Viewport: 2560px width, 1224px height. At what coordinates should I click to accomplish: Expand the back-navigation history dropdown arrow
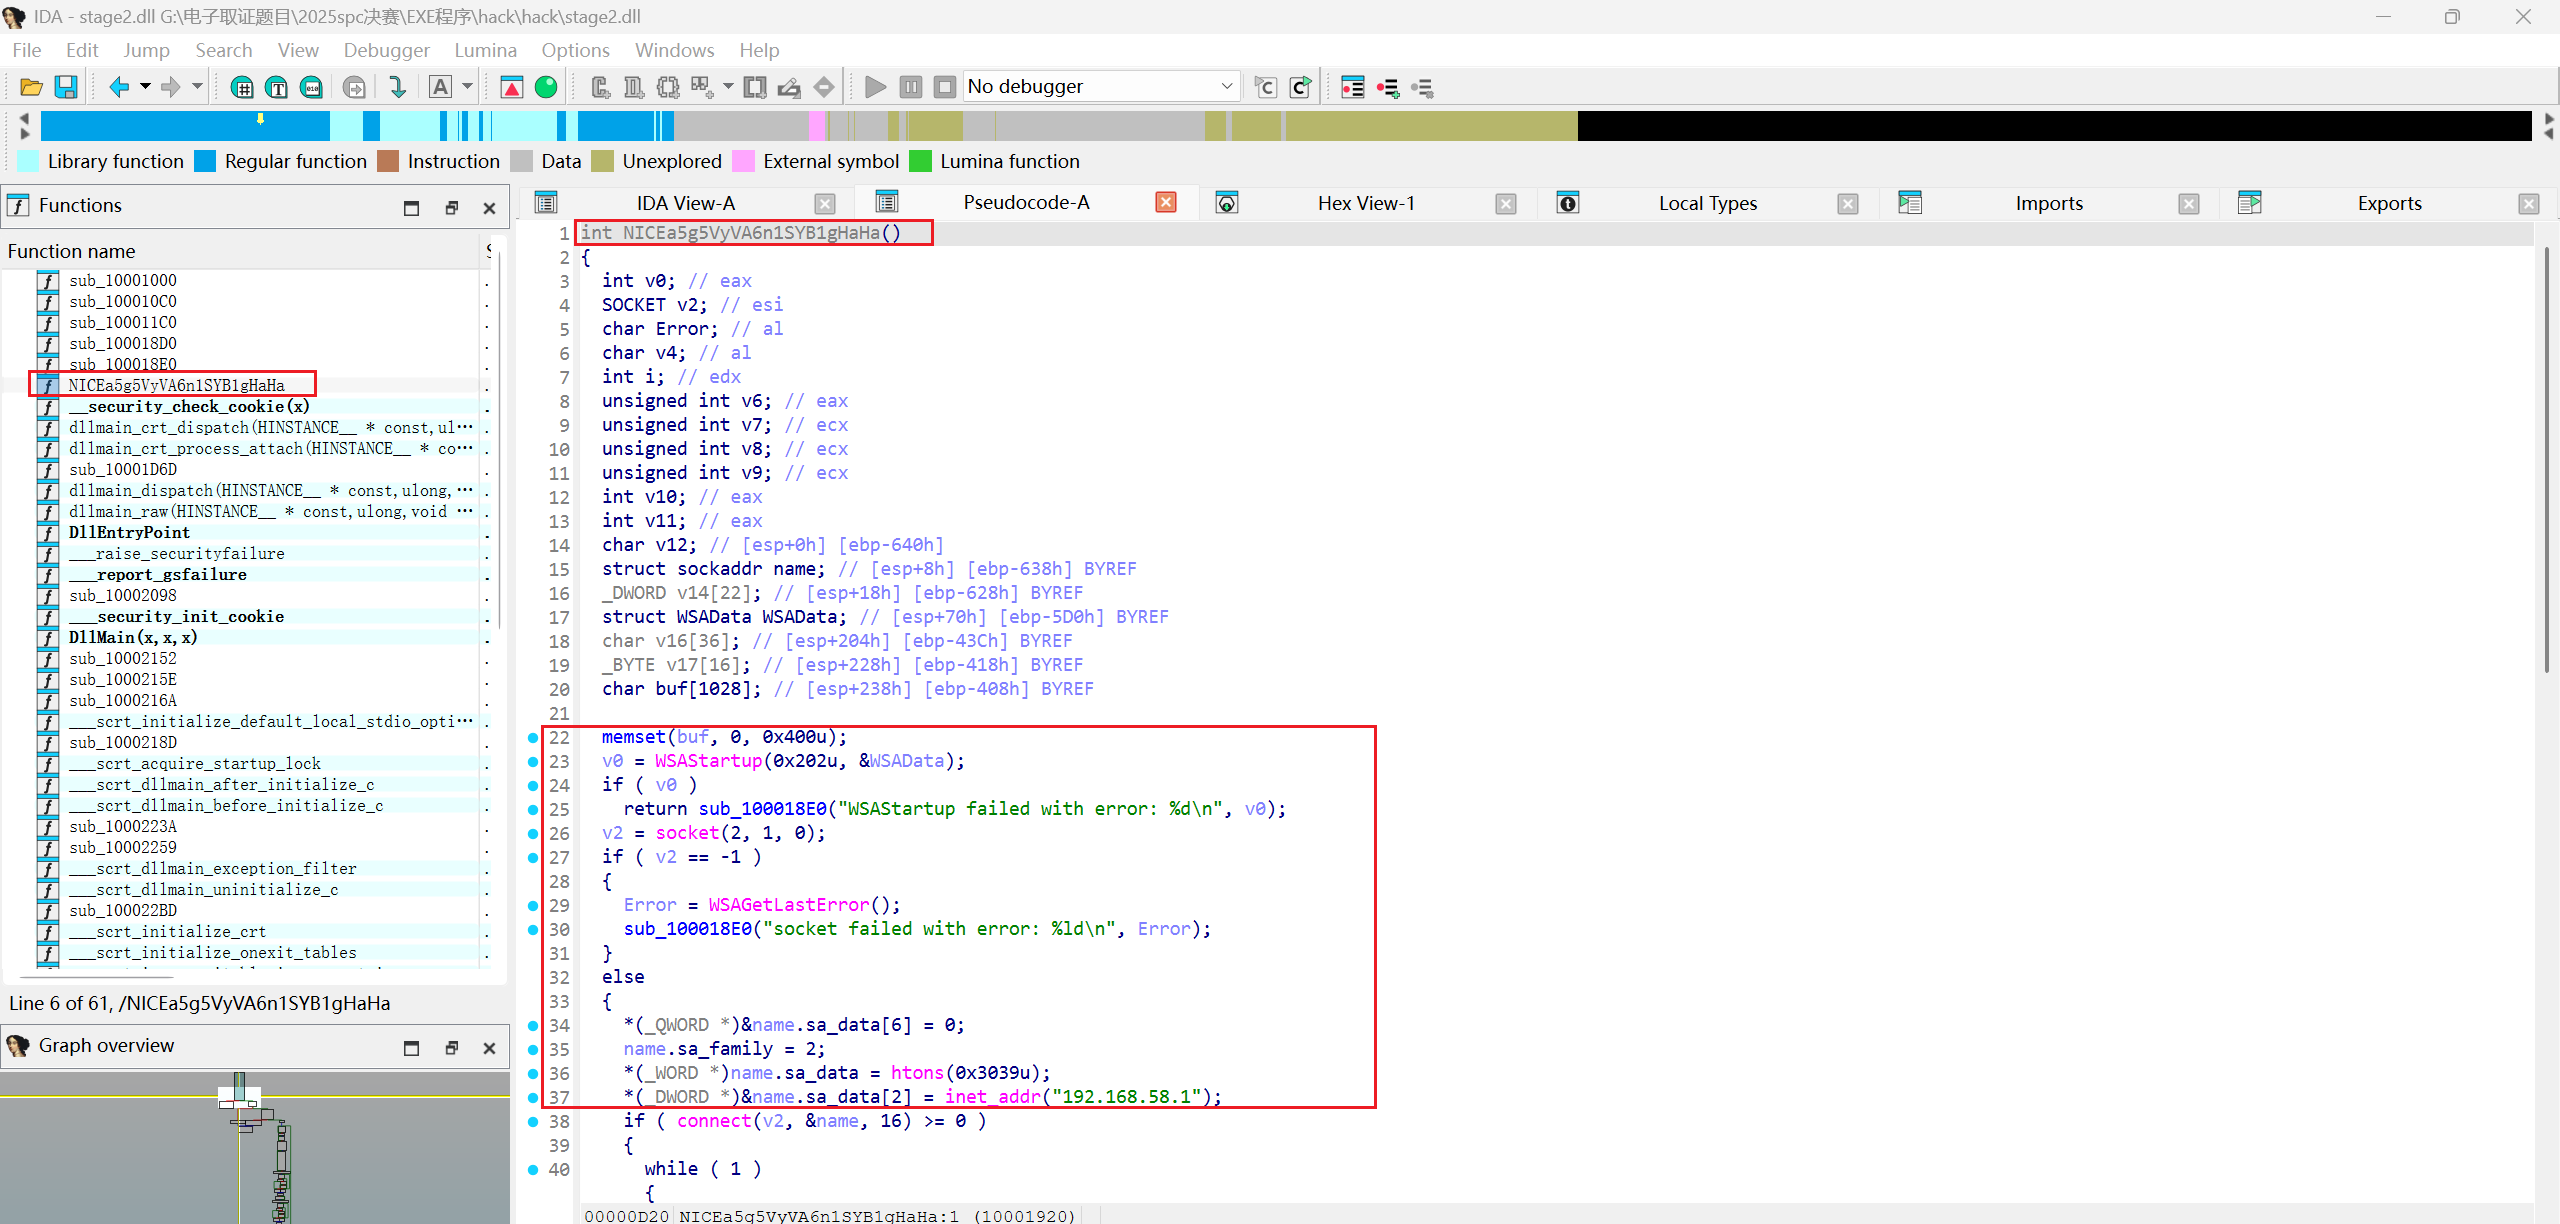point(145,87)
